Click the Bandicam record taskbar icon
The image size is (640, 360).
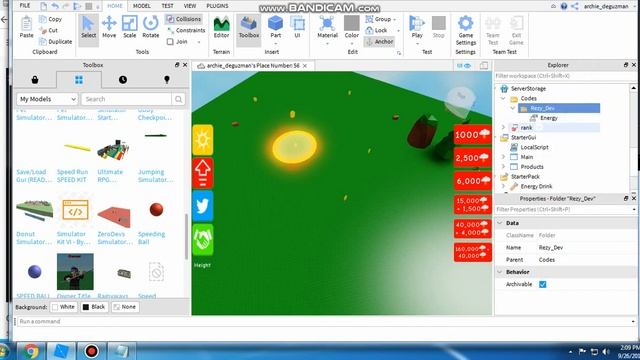91,351
